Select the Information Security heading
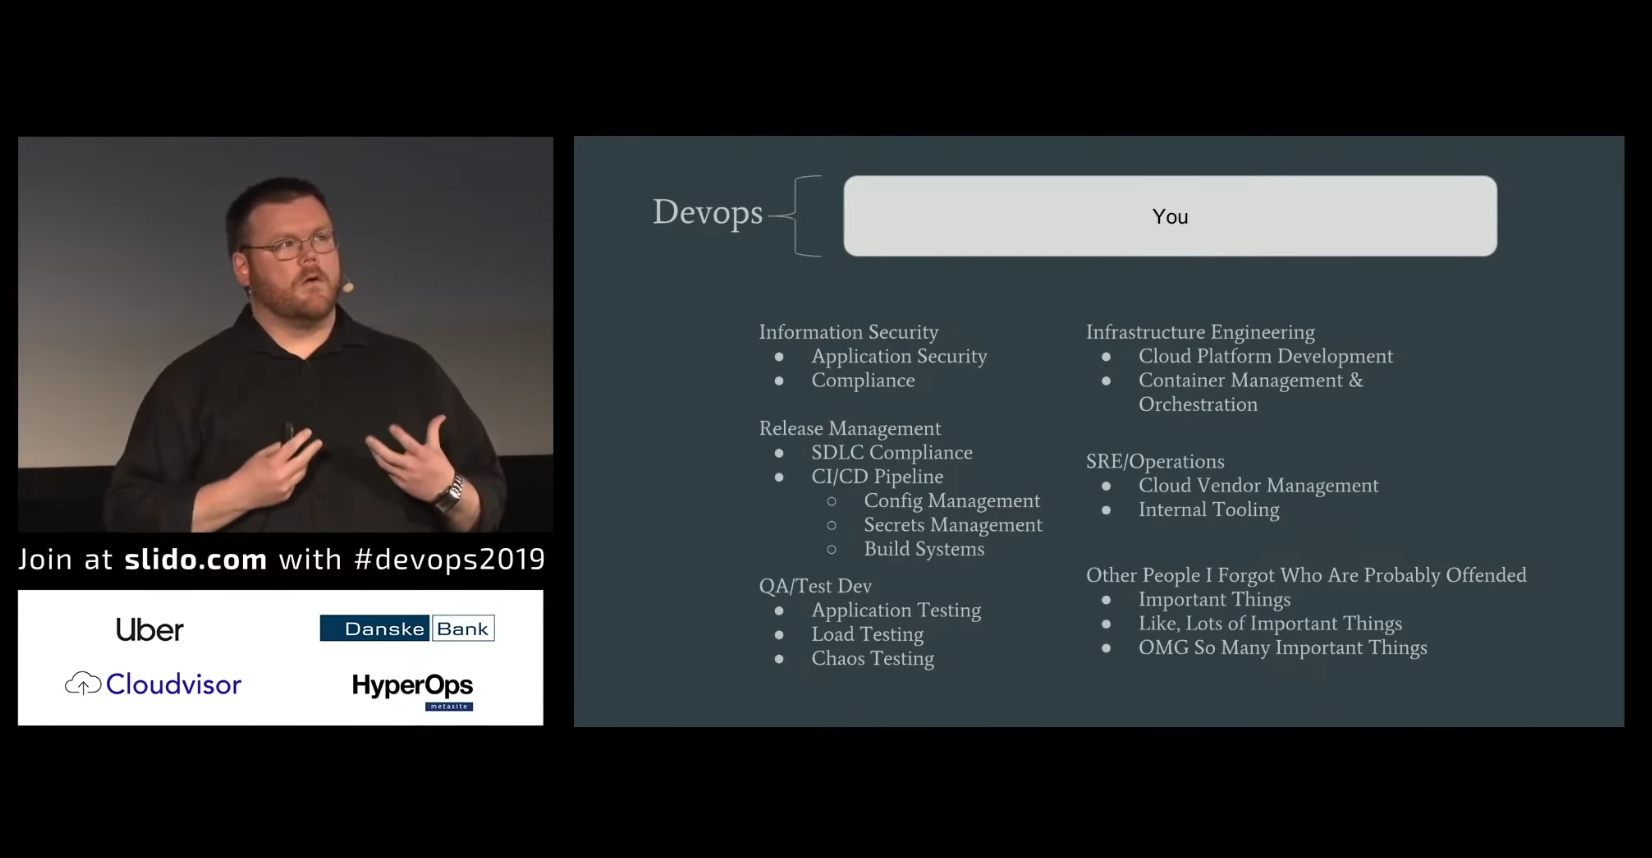 tap(848, 332)
